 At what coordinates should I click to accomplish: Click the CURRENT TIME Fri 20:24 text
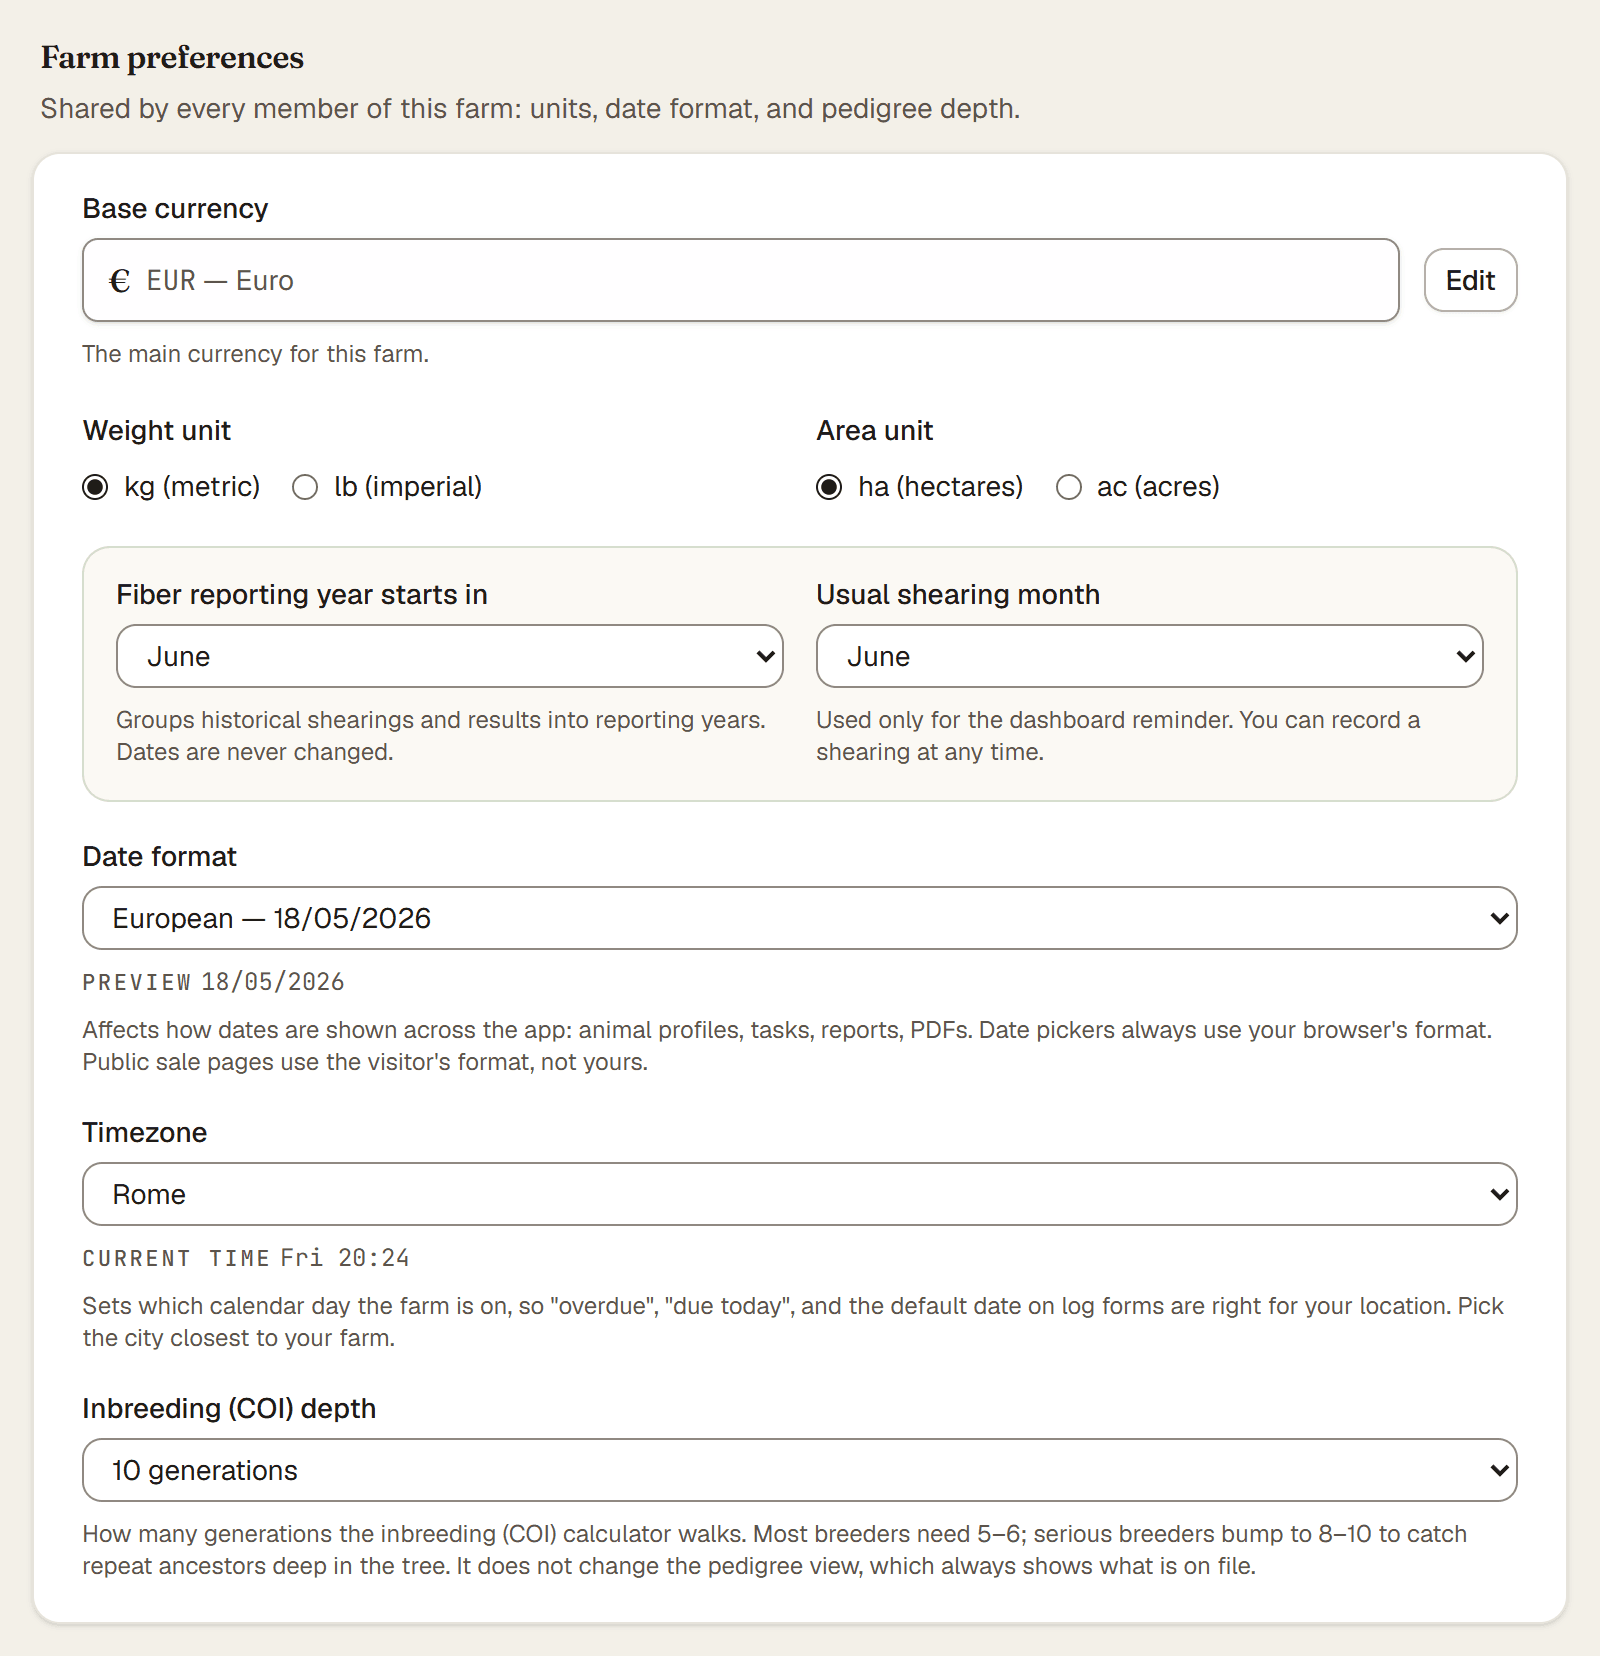(246, 1258)
